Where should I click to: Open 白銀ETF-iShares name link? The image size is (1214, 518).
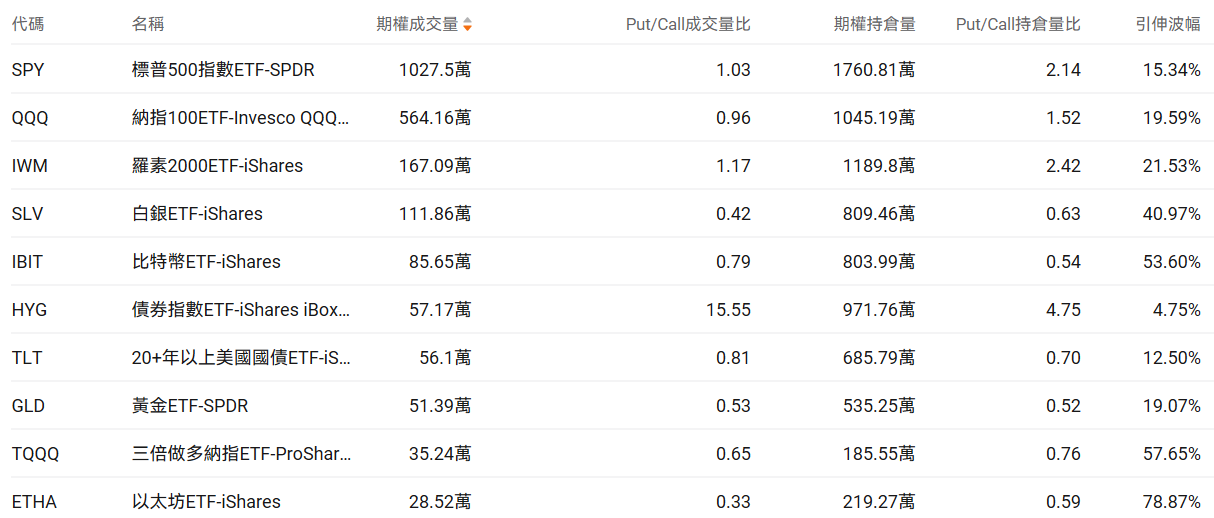point(197,214)
